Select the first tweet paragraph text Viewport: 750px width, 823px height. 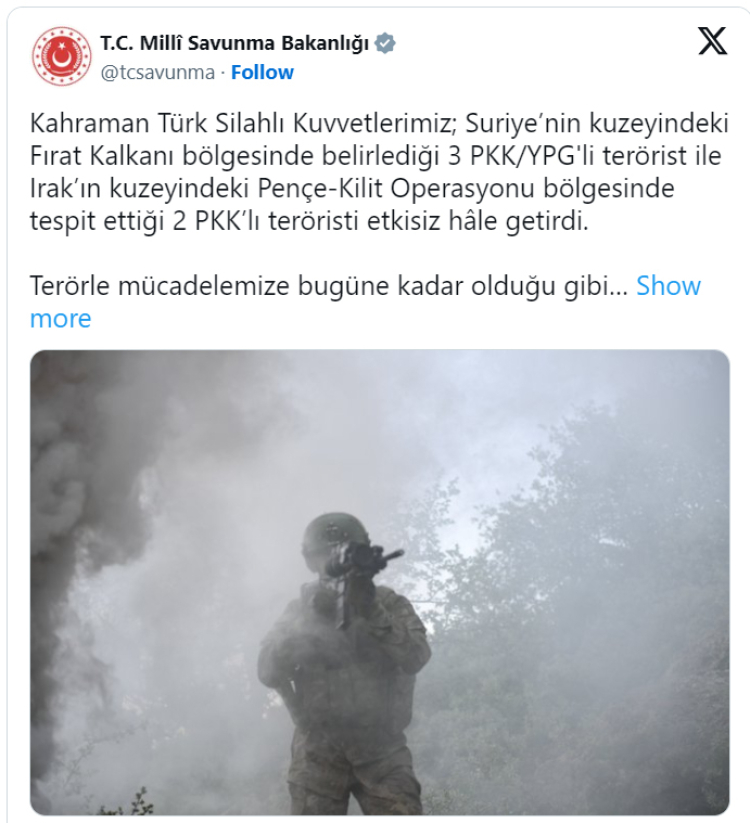point(379,172)
